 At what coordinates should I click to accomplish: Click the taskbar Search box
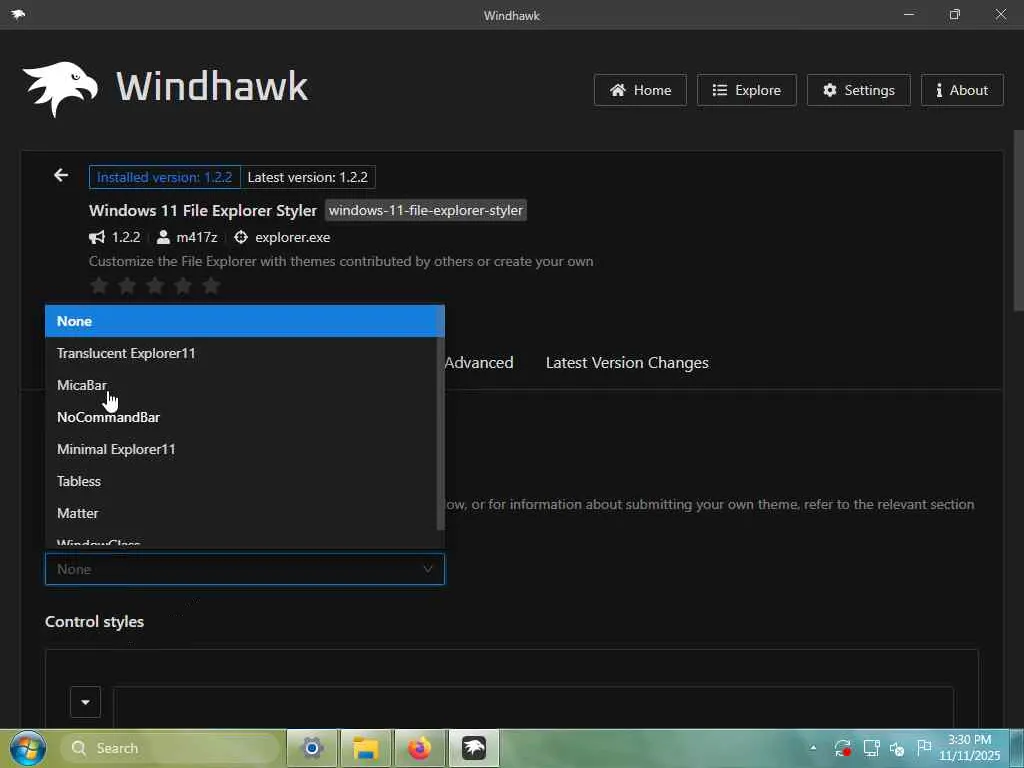171,748
